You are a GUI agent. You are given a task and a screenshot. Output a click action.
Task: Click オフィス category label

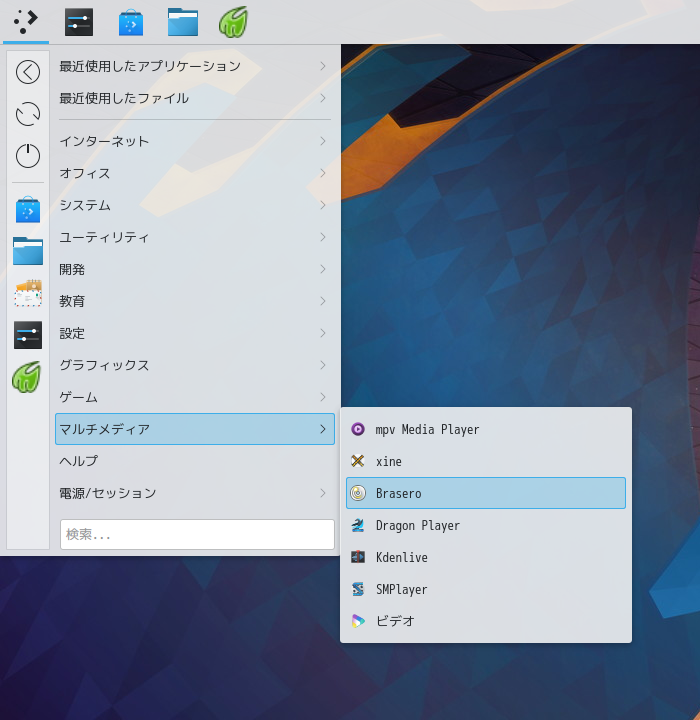point(85,173)
